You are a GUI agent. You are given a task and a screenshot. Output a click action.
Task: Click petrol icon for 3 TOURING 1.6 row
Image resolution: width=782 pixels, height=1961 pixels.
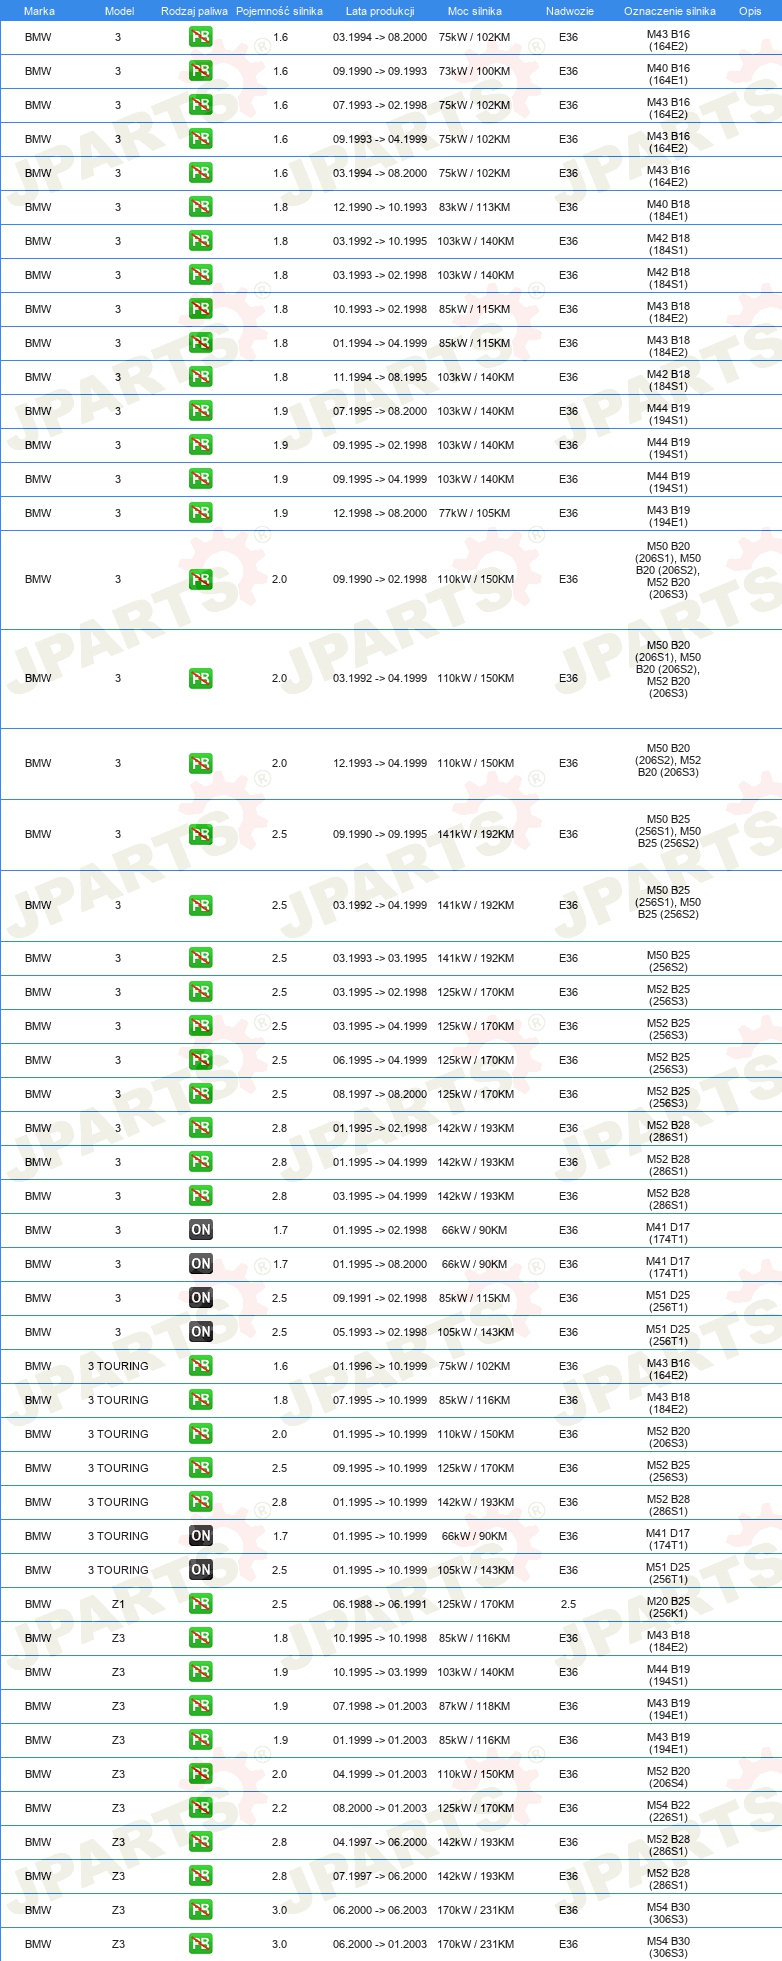pyautogui.click(x=201, y=1366)
